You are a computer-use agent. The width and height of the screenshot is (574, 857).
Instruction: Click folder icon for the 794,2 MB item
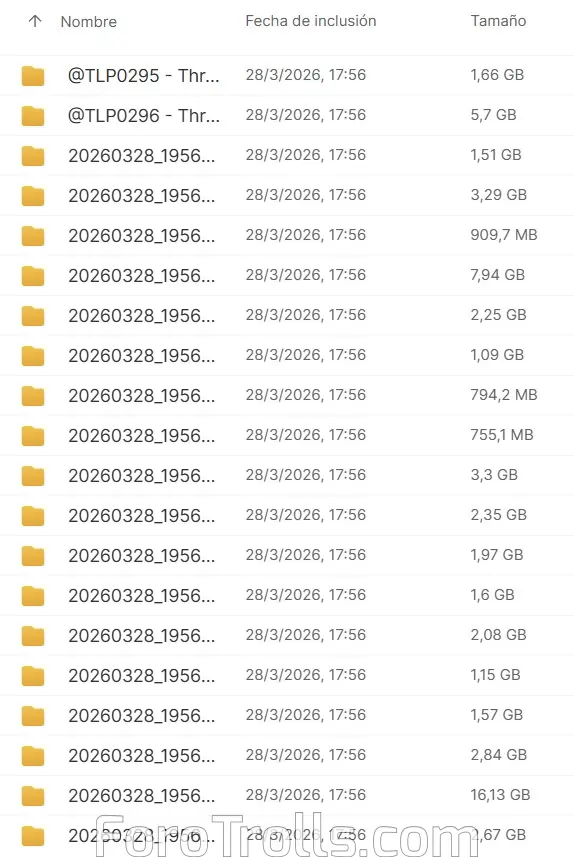click(x=33, y=396)
